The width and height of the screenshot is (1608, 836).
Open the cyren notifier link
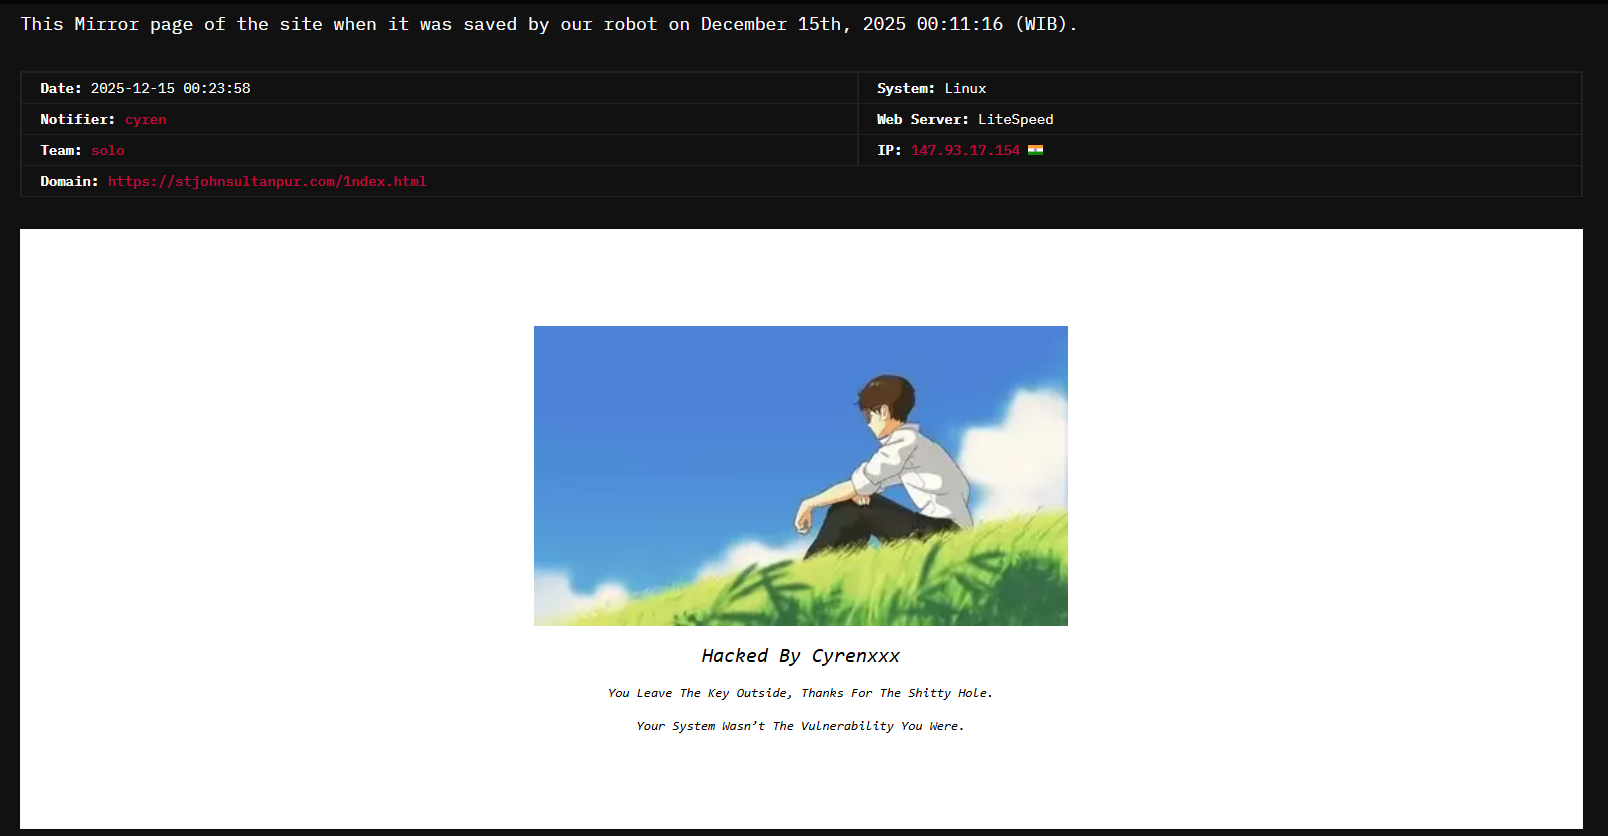pos(145,120)
